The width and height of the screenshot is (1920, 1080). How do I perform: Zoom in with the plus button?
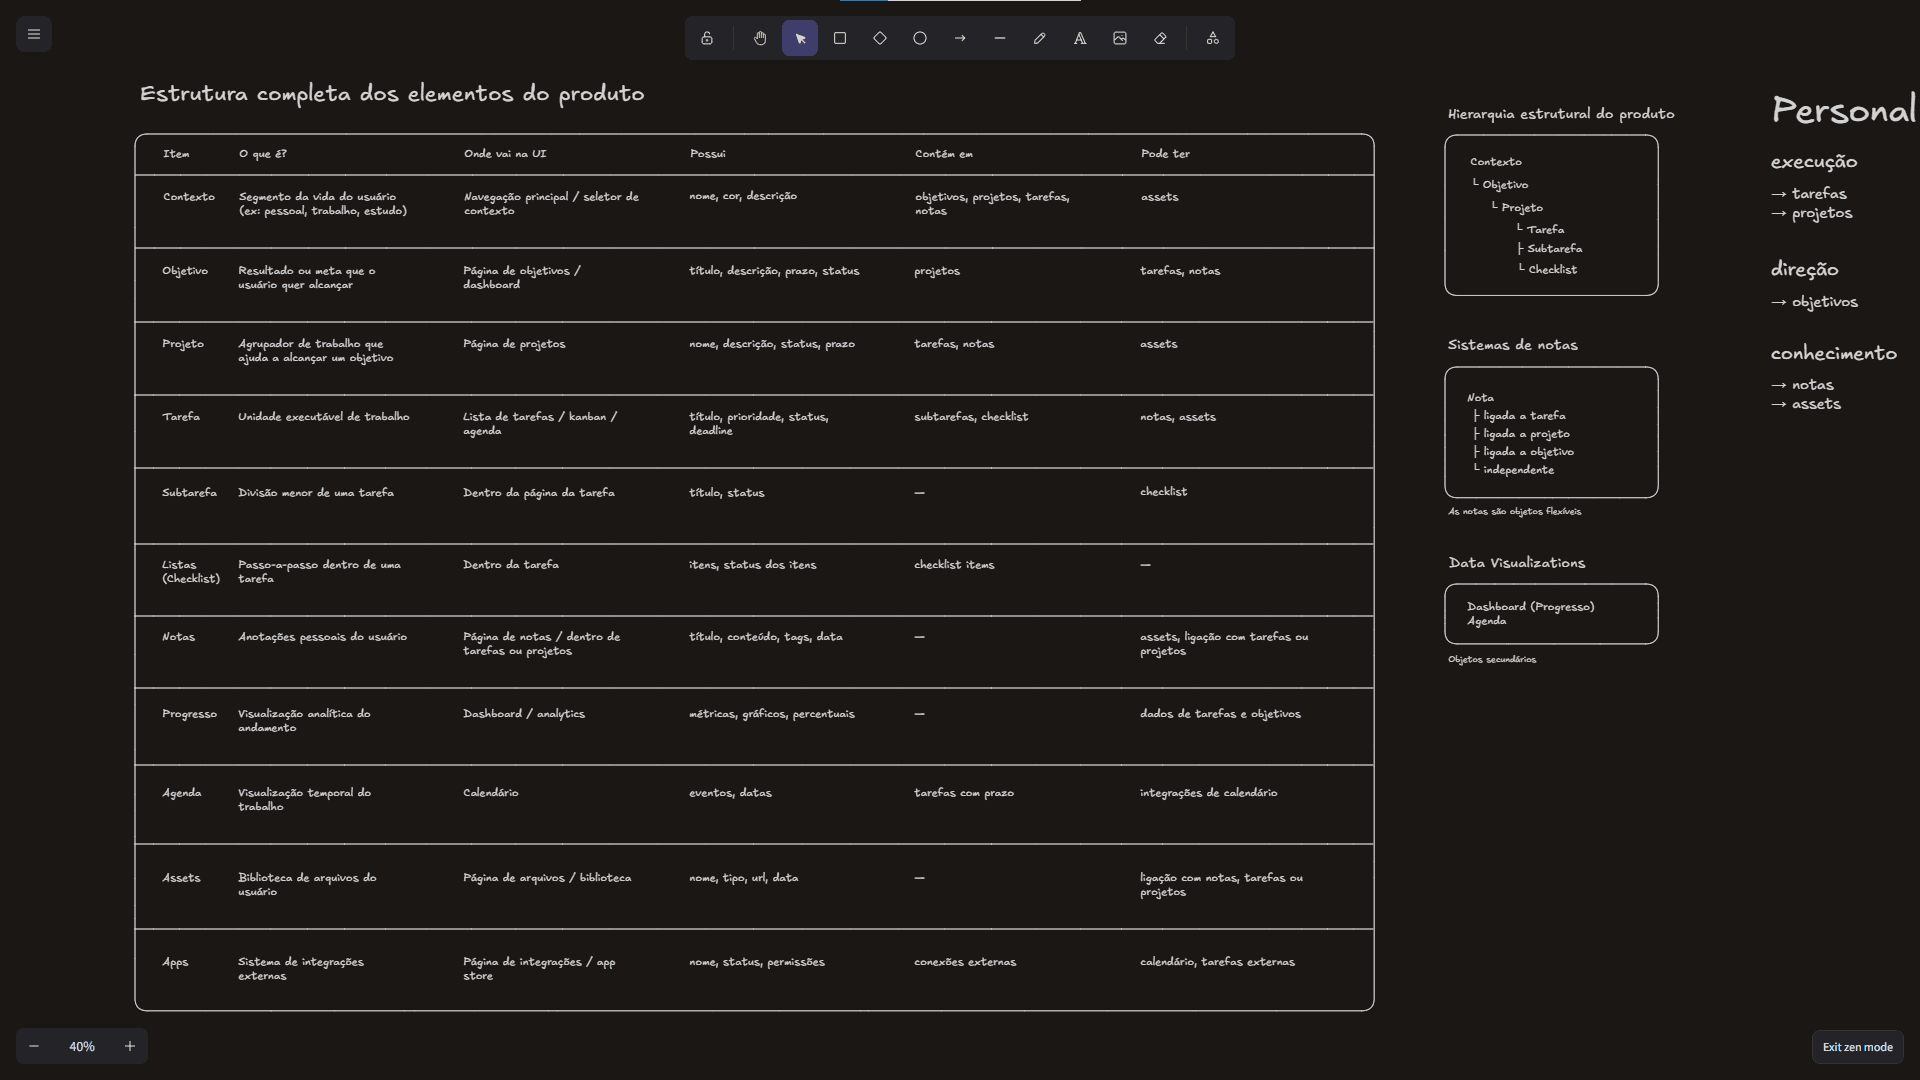pyautogui.click(x=130, y=1046)
